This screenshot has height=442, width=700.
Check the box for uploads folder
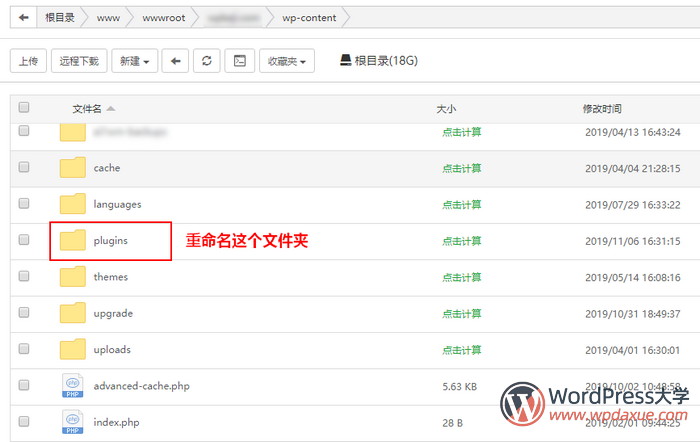coord(24,349)
